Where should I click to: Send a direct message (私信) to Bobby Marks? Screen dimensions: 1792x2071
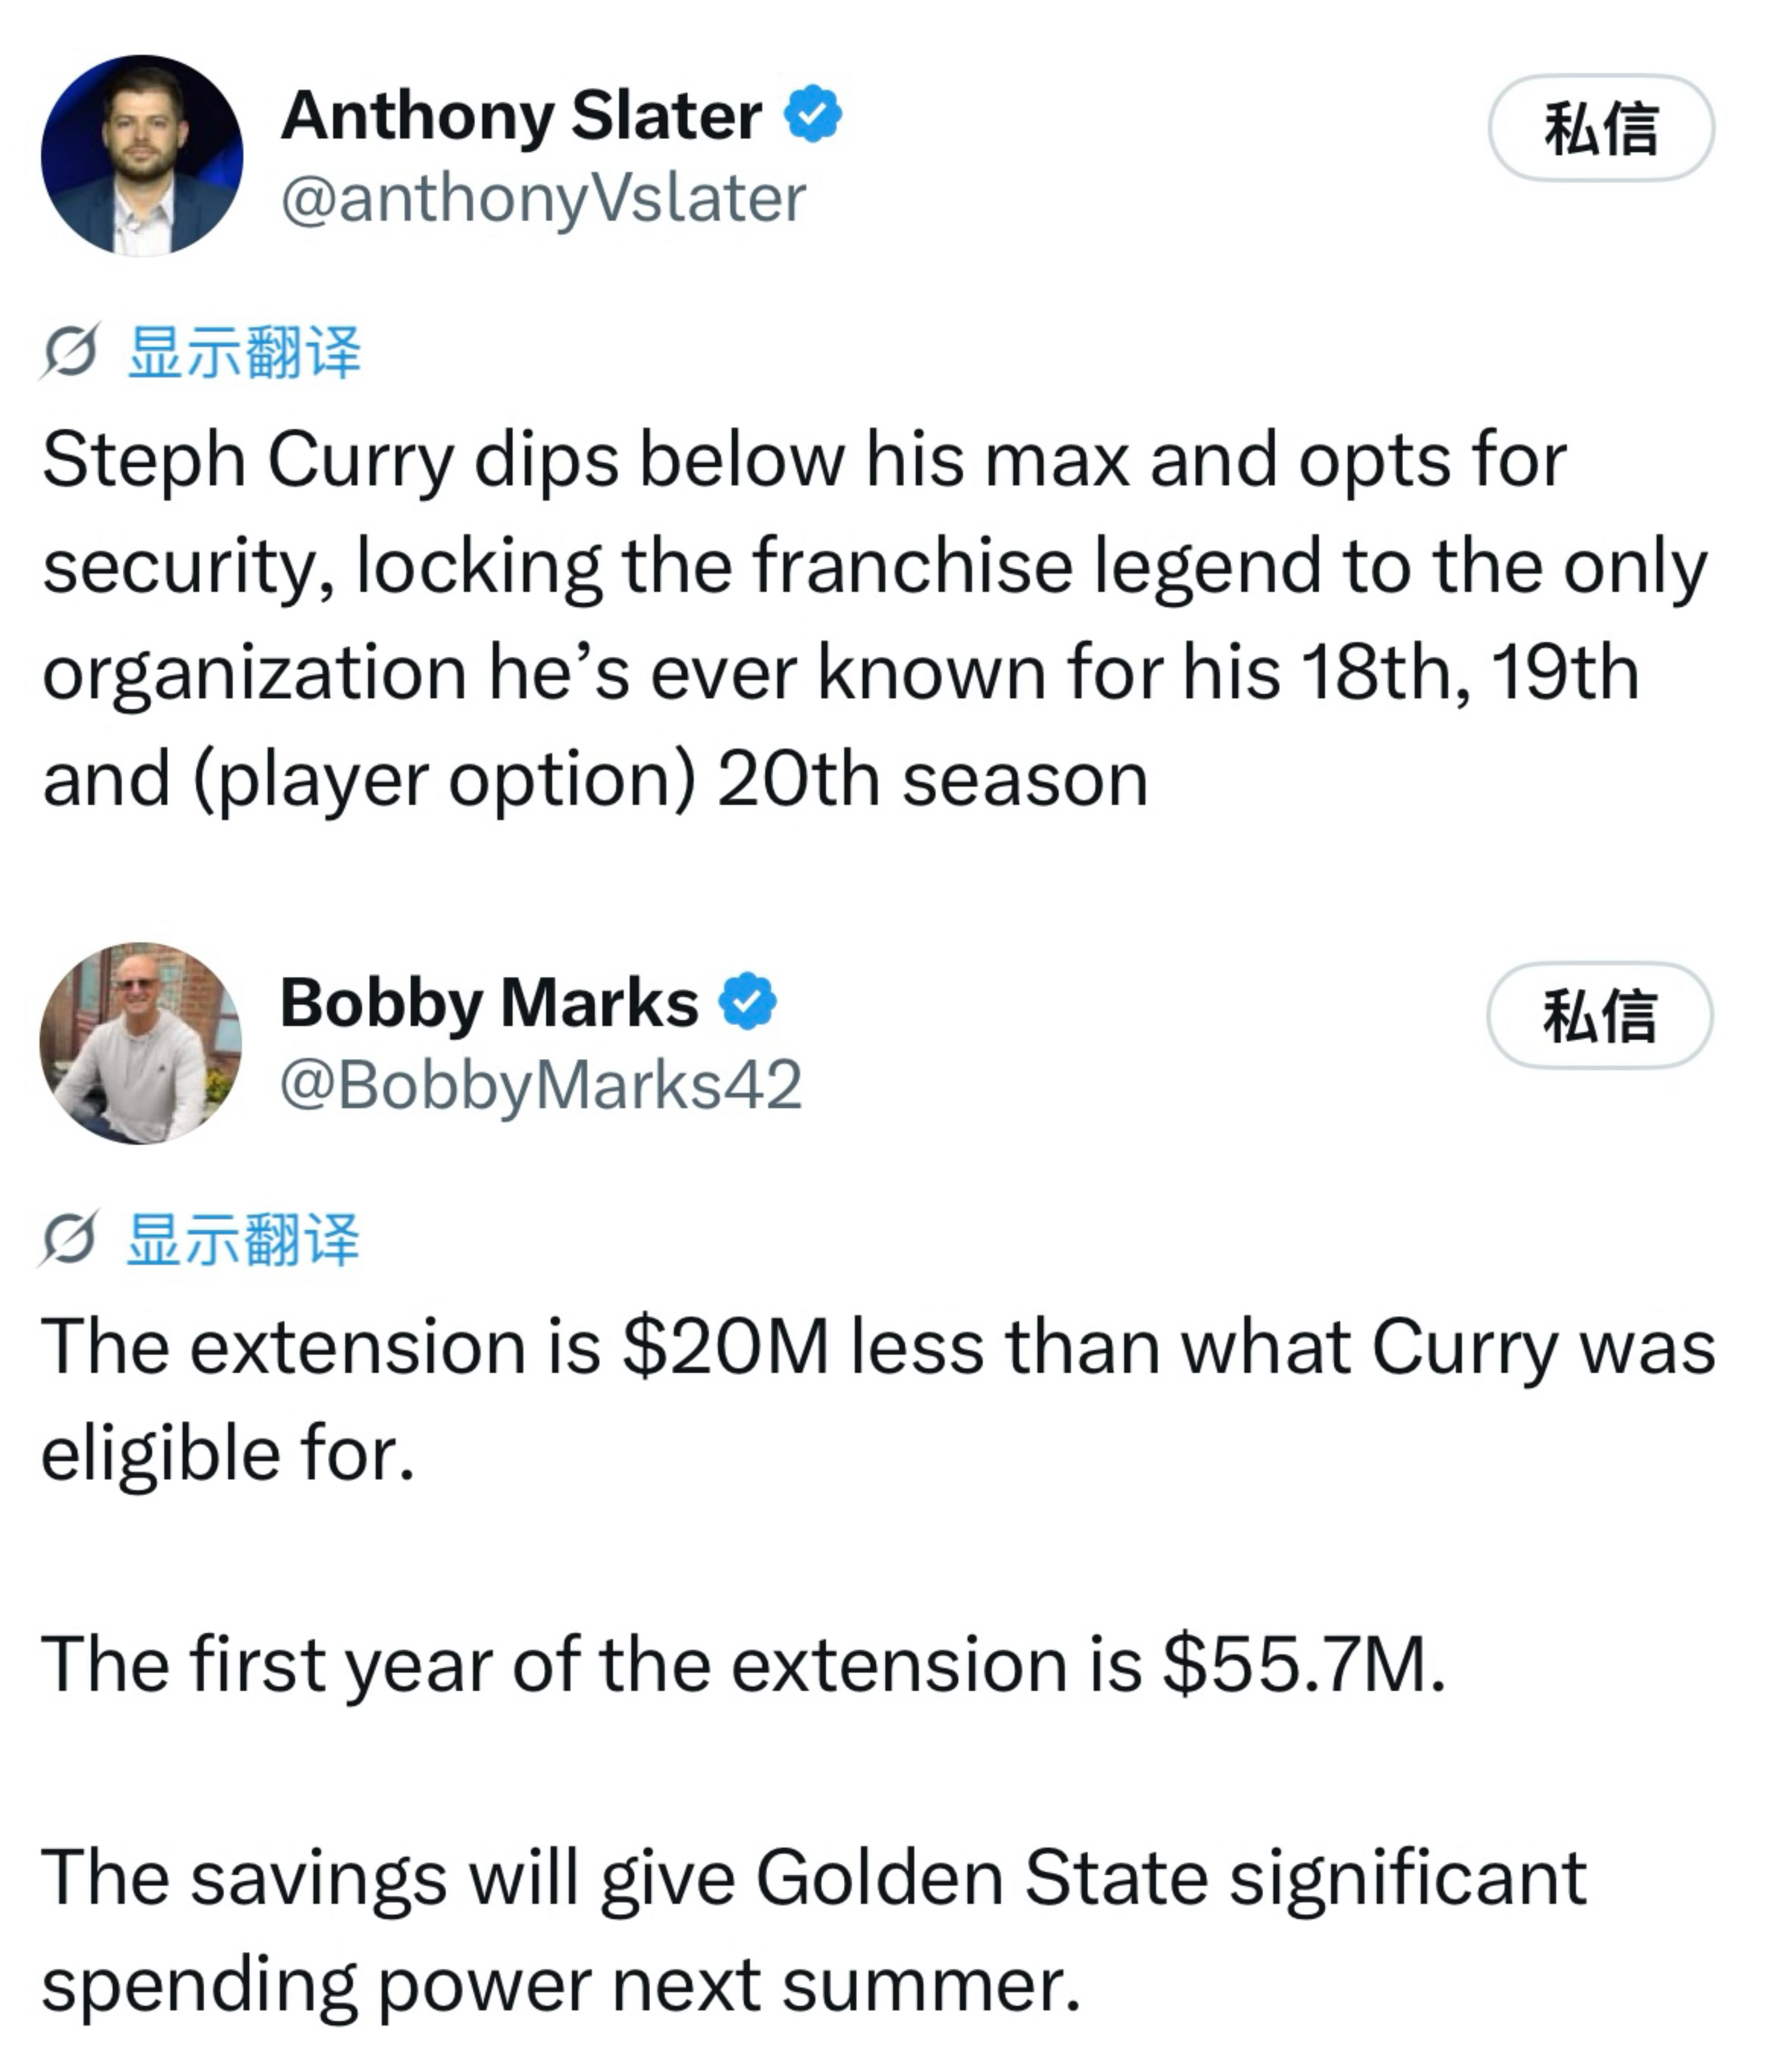pyautogui.click(x=1599, y=1015)
